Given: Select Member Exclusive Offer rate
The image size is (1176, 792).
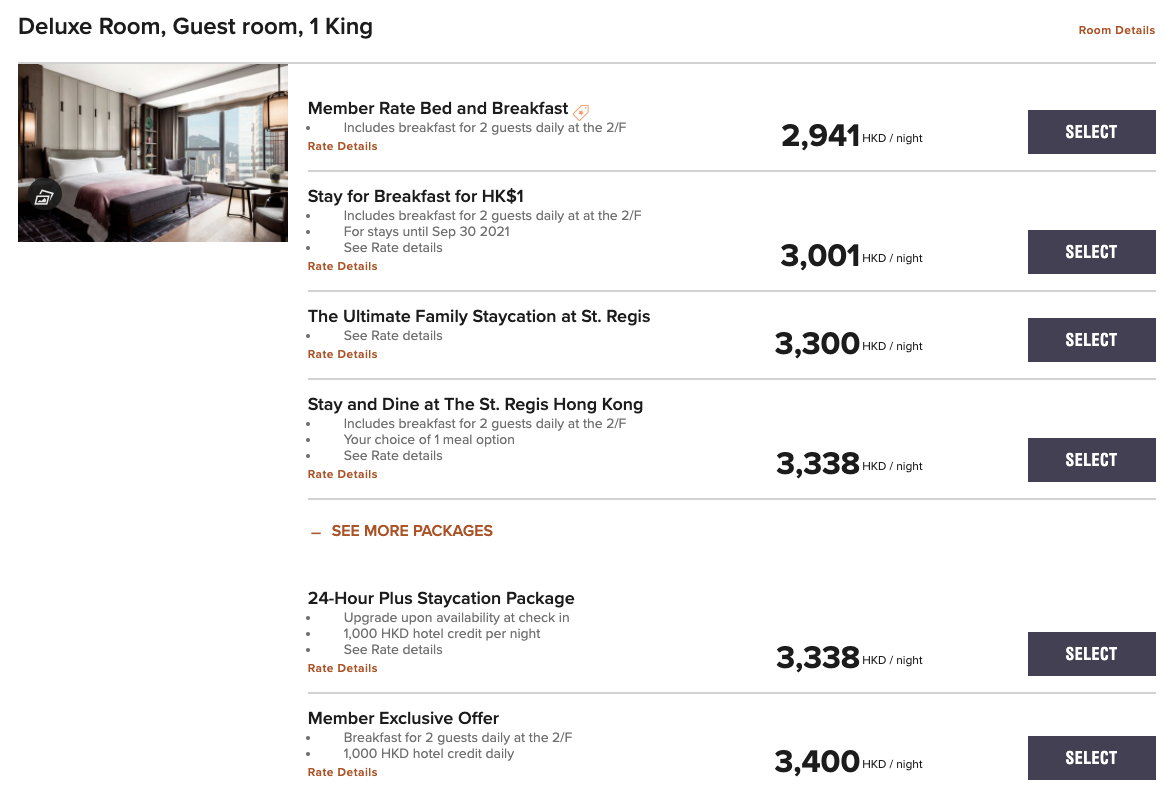Looking at the screenshot, I should click(1091, 758).
